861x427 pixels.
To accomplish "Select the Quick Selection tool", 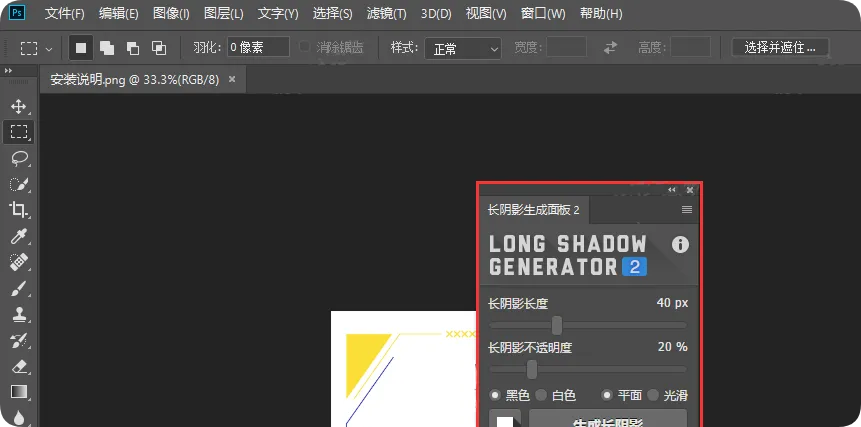I will click(19, 184).
